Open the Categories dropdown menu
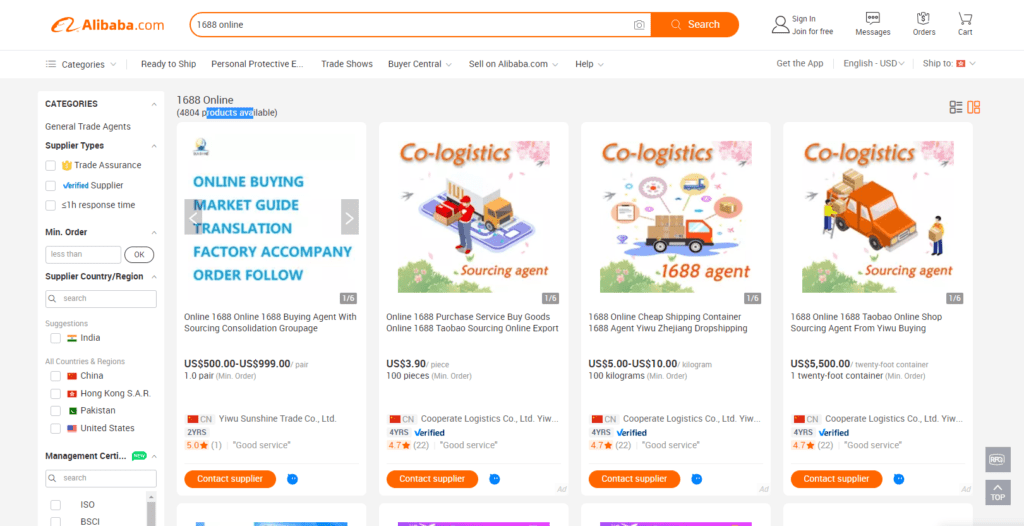The width and height of the screenshot is (1024, 526). coord(81,64)
